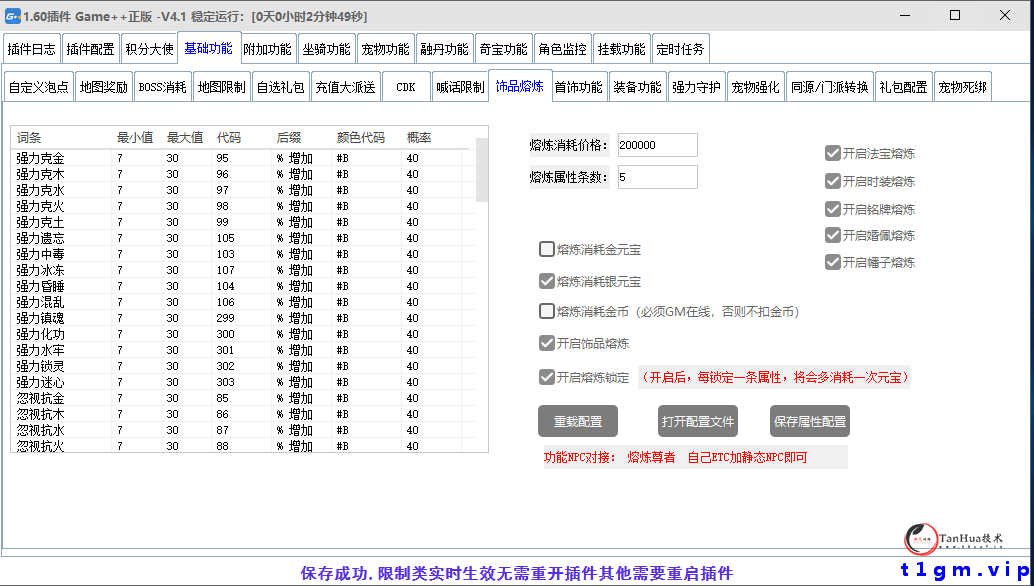Uncheck 开启幡子熔炼 option
1034x586 pixels.
coord(833,262)
